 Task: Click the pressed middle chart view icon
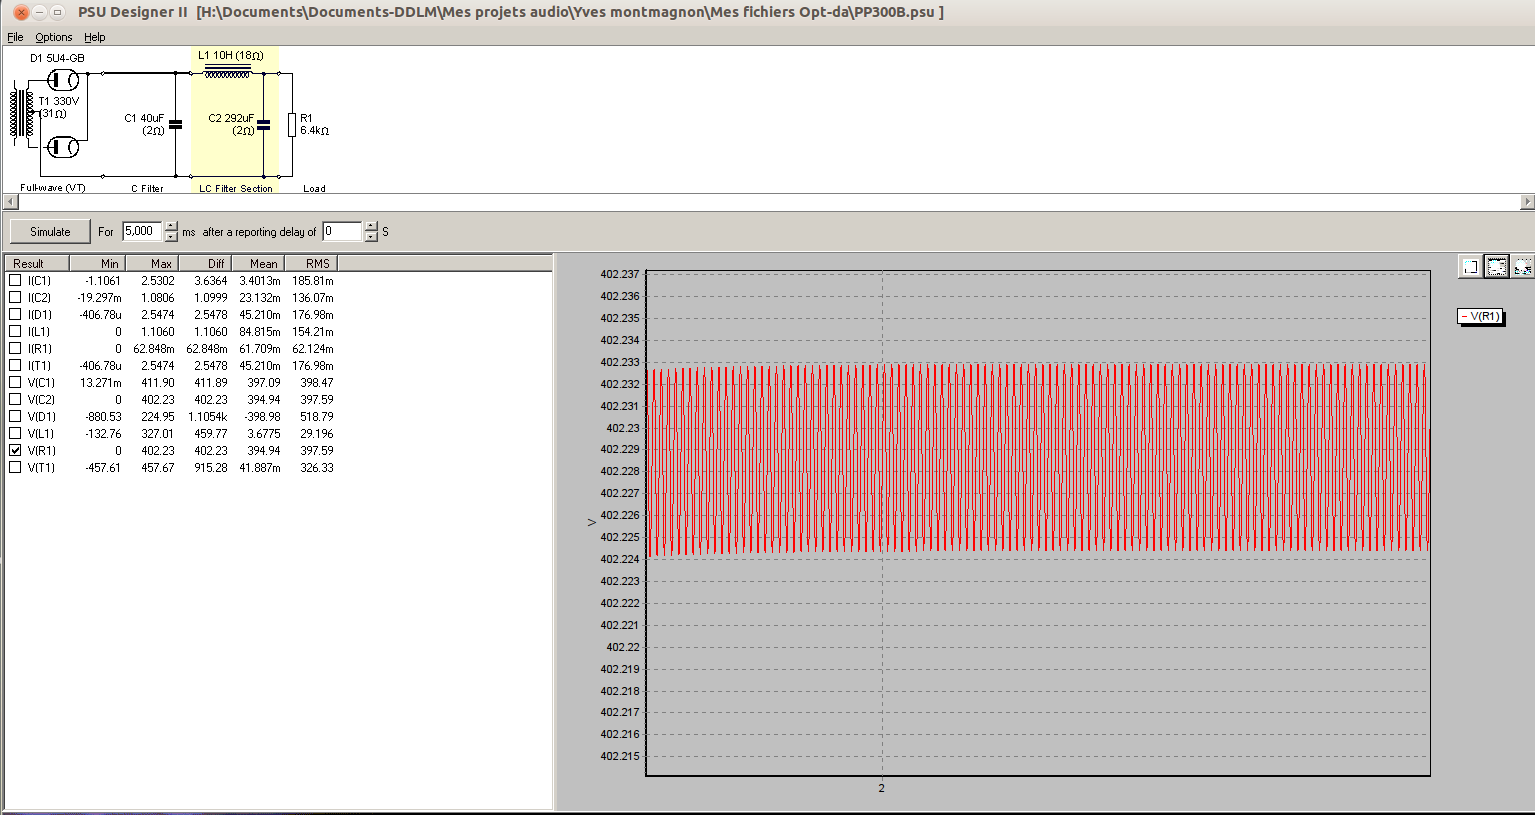click(1496, 267)
